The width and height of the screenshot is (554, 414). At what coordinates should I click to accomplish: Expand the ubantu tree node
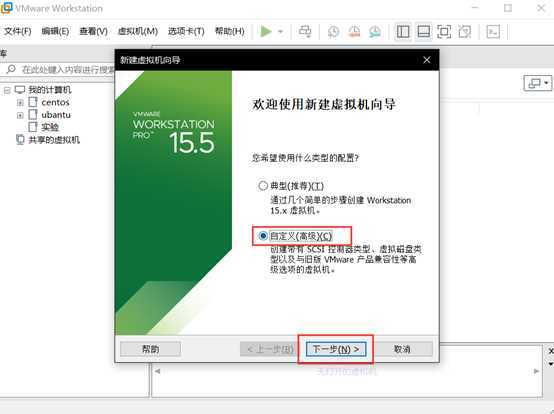click(20, 115)
